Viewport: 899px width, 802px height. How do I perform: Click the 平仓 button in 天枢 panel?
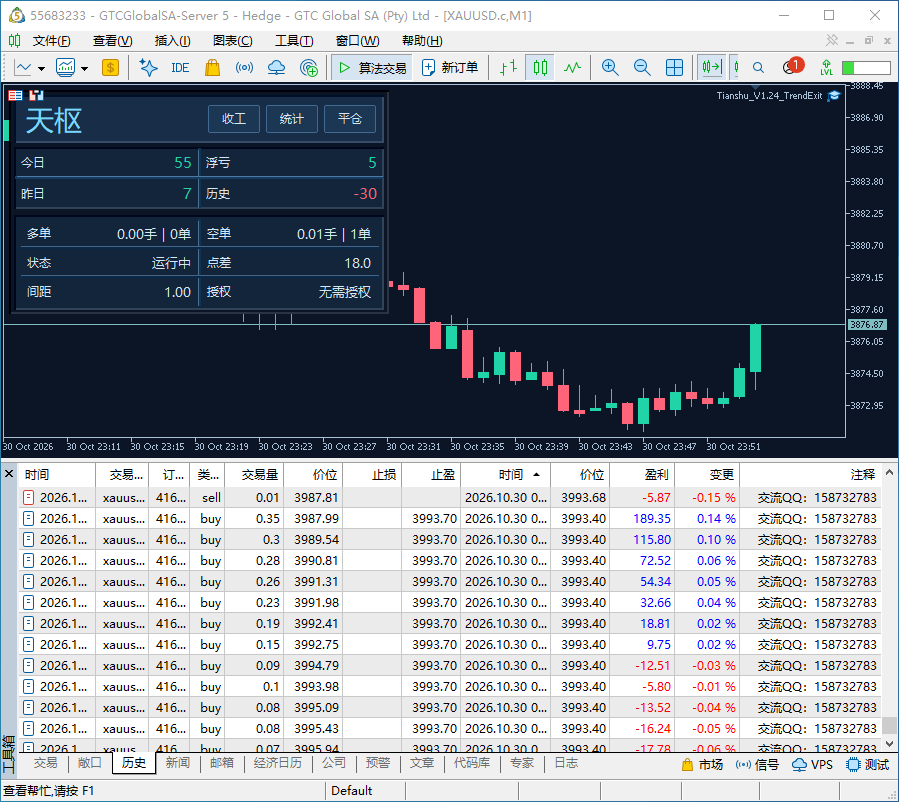pos(350,119)
